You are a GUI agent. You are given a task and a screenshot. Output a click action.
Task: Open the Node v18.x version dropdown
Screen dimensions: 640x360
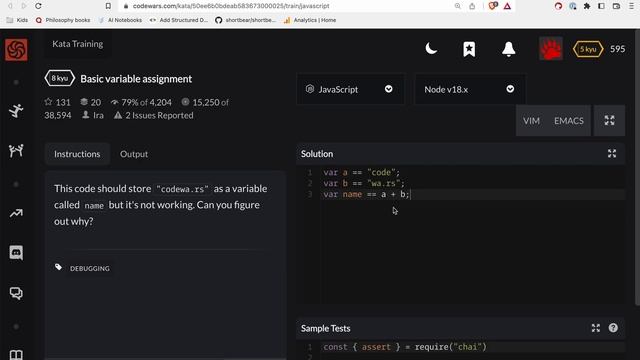(x=469, y=89)
